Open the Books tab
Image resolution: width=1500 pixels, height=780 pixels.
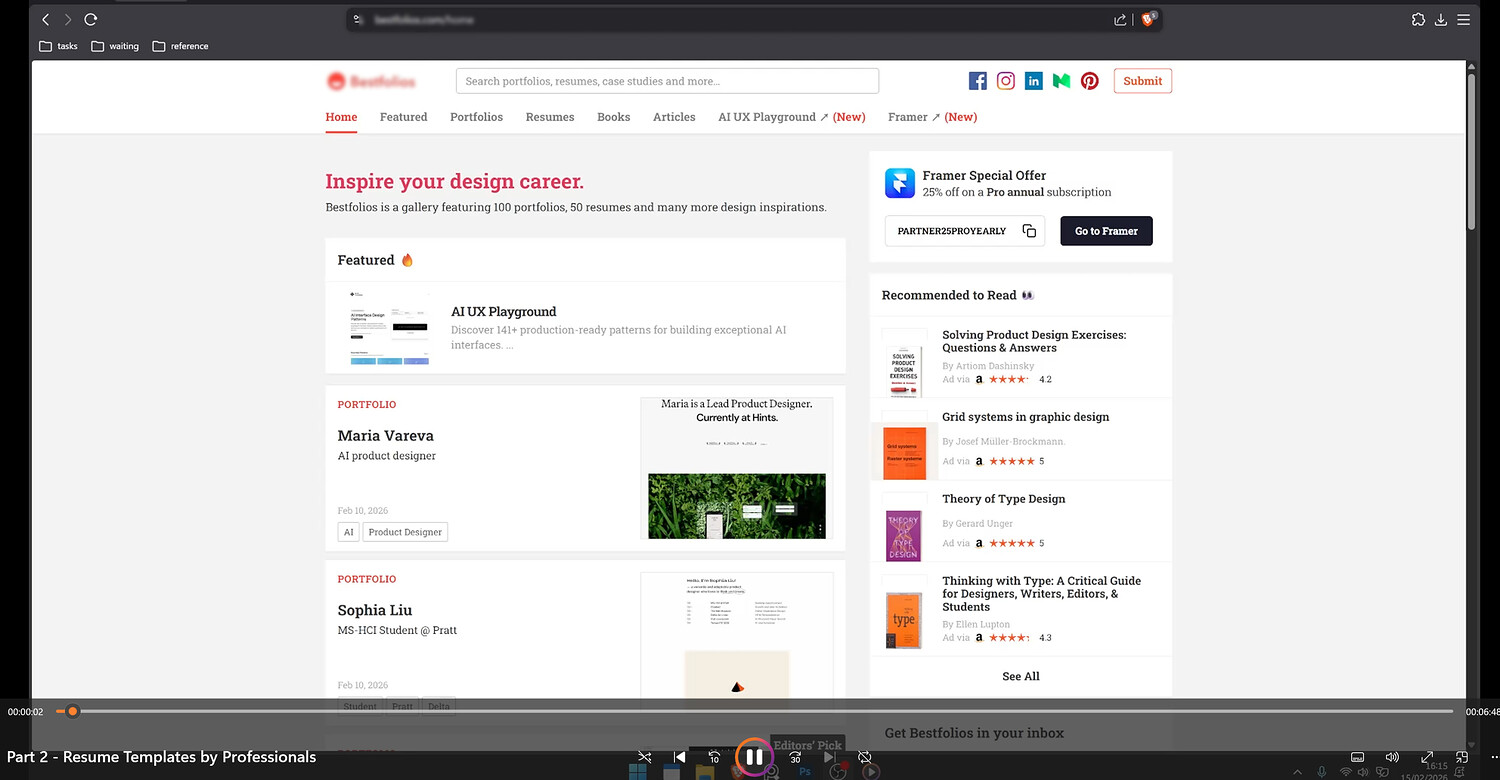(614, 117)
